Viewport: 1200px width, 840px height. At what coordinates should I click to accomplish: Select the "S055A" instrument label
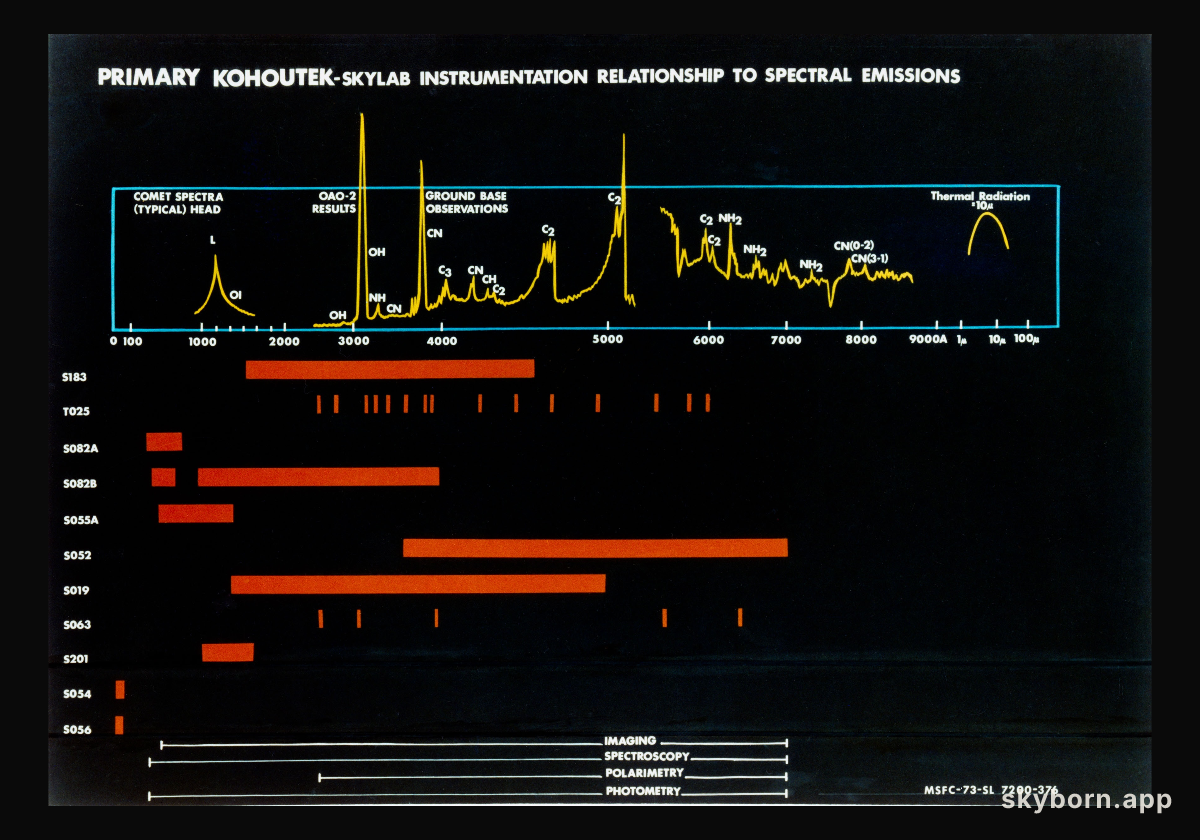coord(80,520)
